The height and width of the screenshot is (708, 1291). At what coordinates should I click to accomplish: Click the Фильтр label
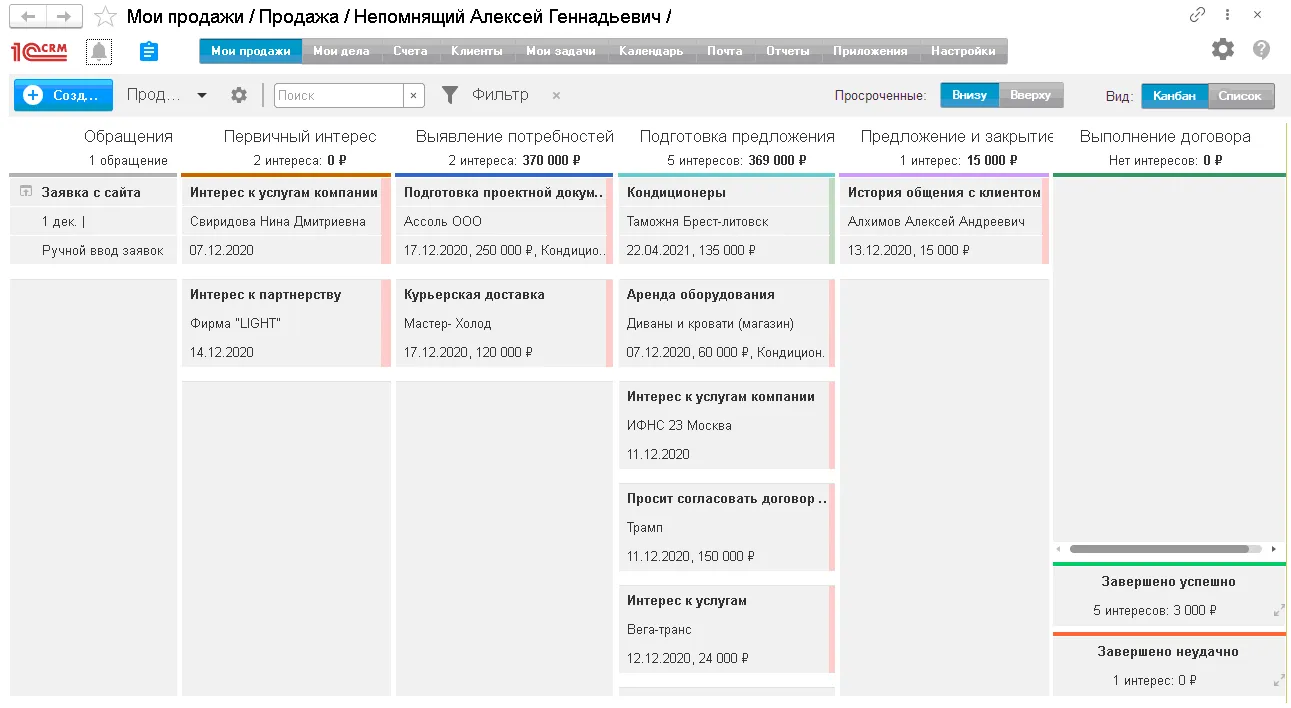click(x=500, y=95)
